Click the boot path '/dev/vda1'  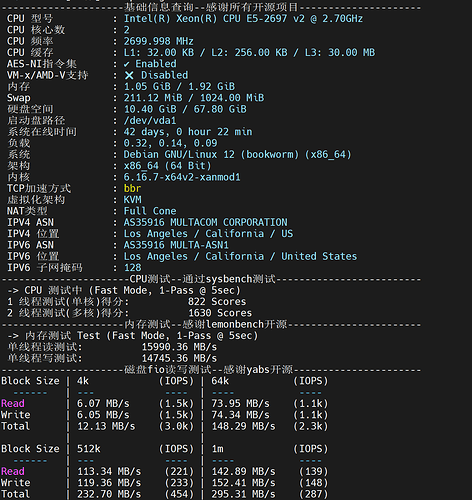pos(150,121)
